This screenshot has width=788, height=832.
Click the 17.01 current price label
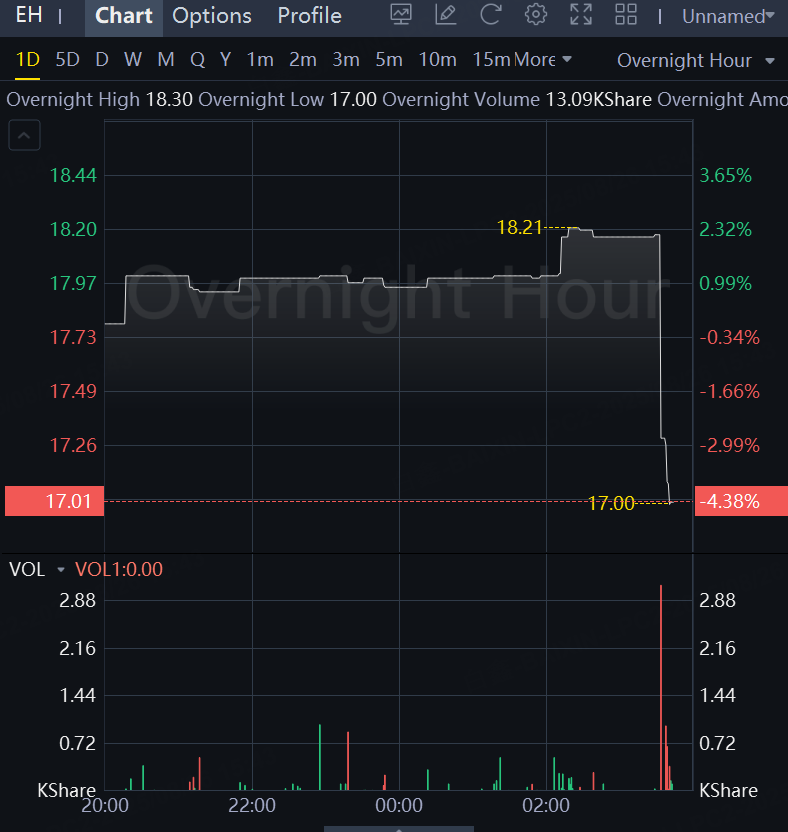click(54, 501)
